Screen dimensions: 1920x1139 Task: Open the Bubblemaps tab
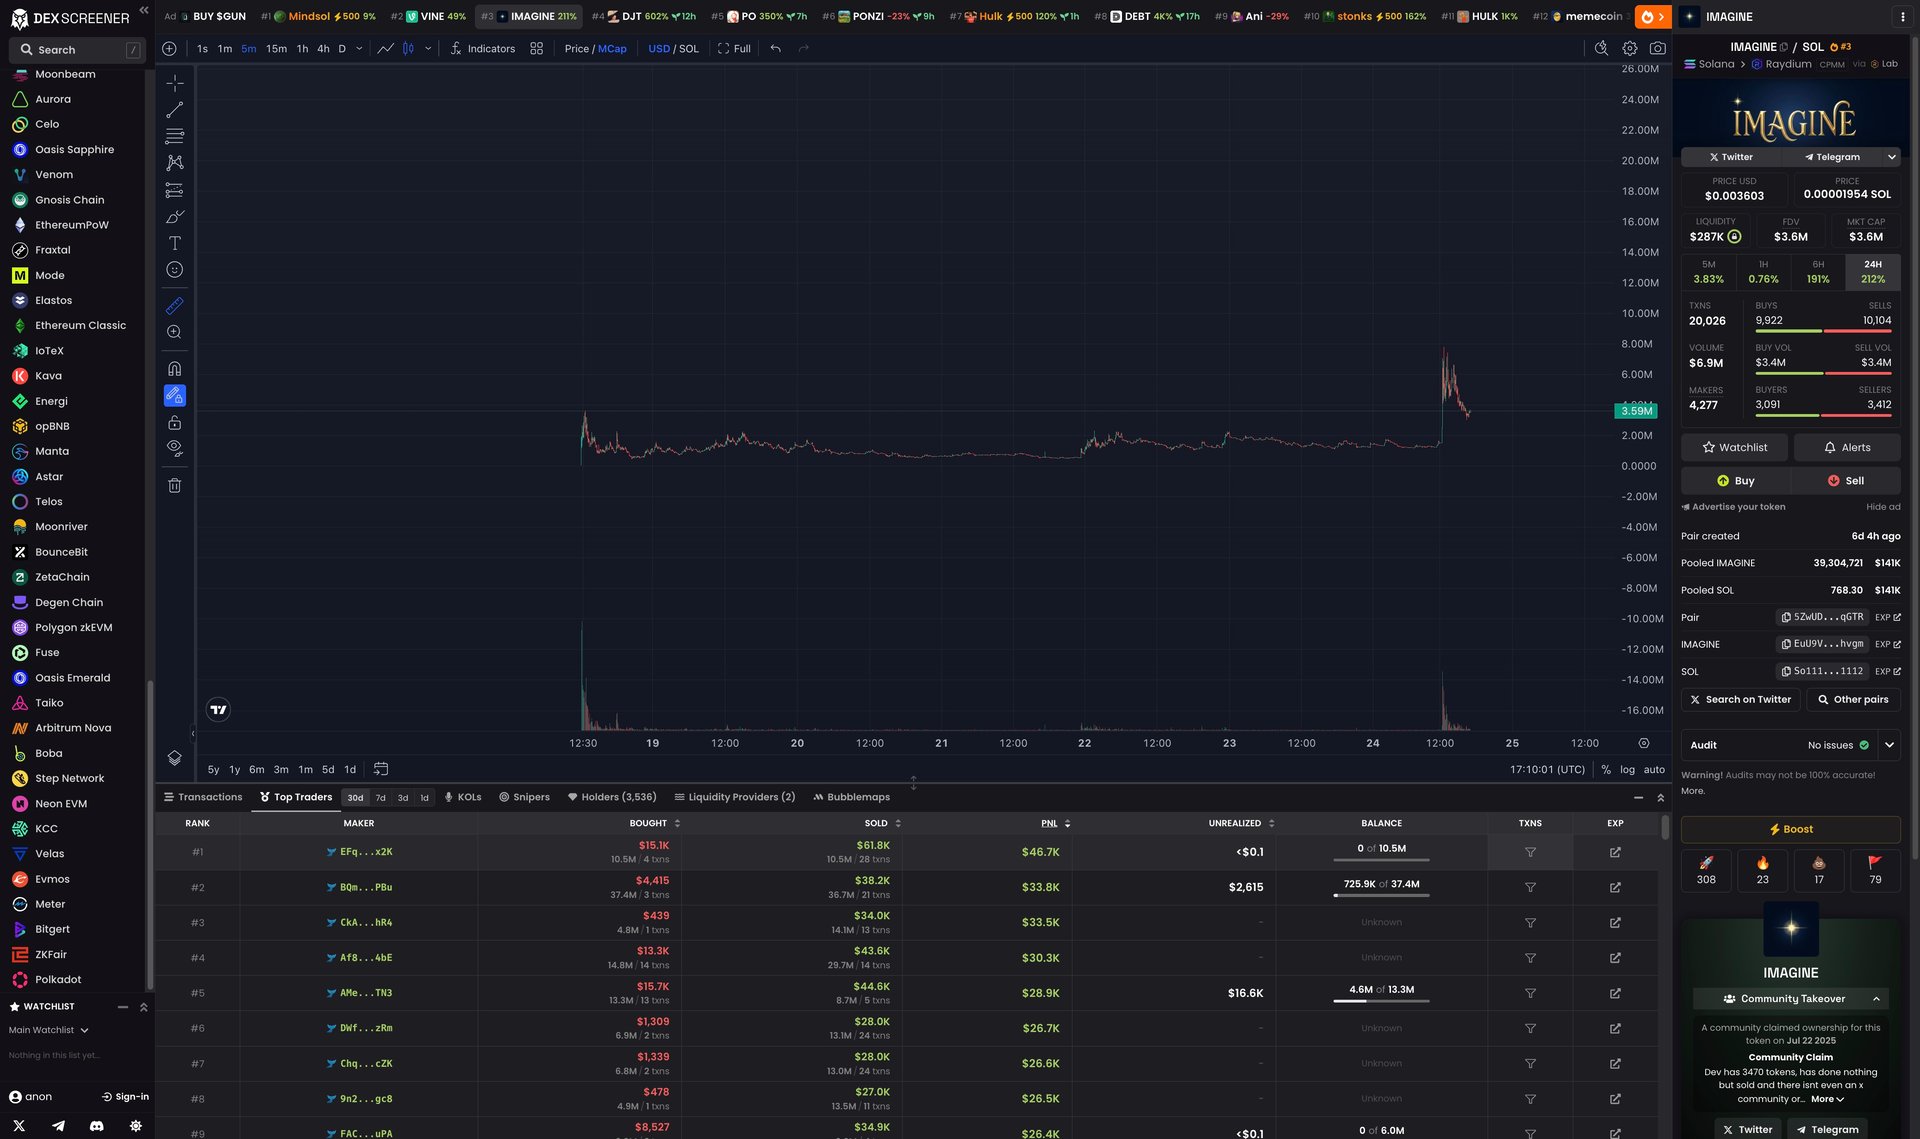tap(851, 797)
